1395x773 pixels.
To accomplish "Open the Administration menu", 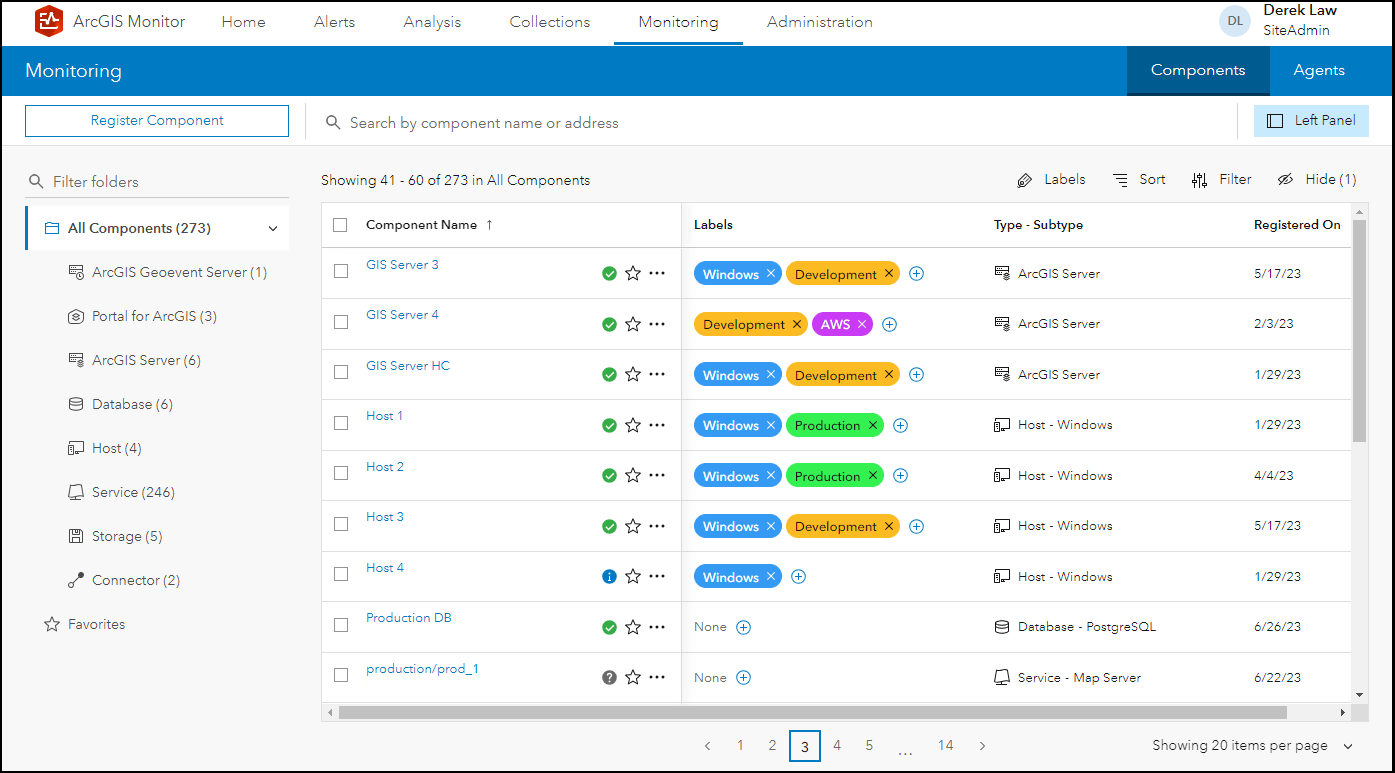I will [x=820, y=22].
